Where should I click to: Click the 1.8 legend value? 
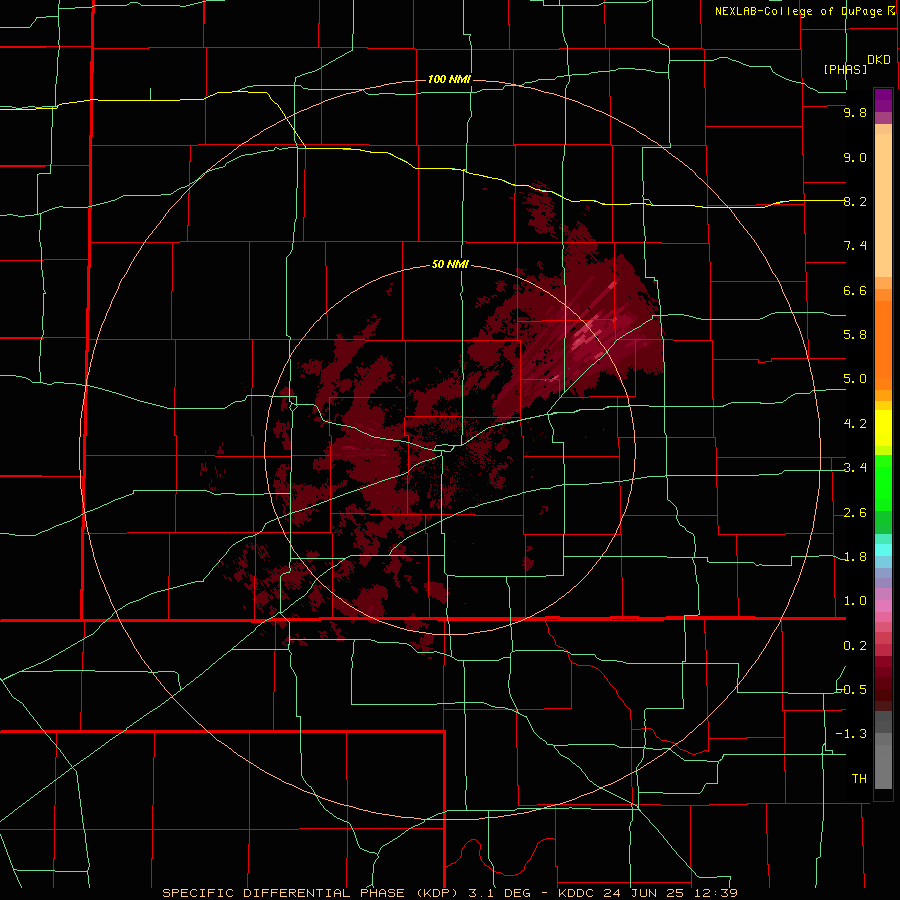click(855, 557)
